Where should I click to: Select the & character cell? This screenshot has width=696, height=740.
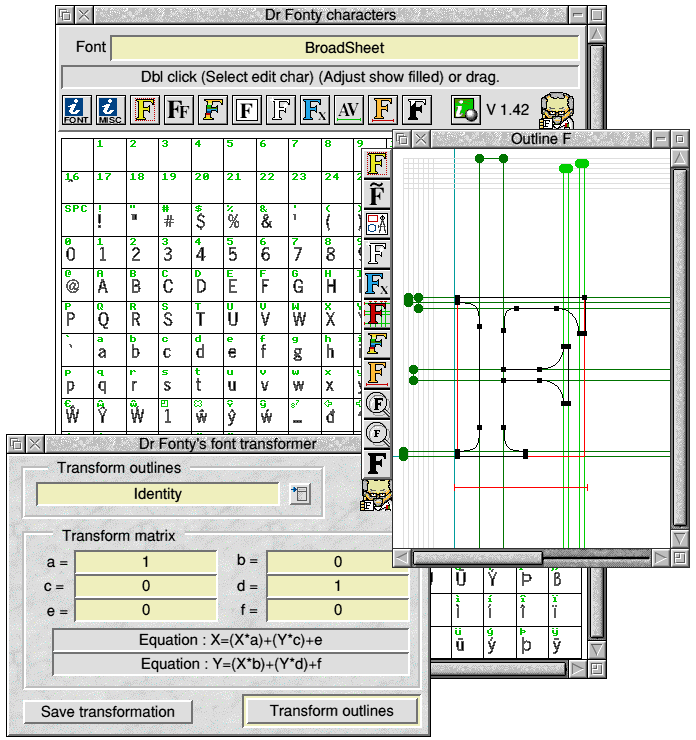click(x=273, y=220)
